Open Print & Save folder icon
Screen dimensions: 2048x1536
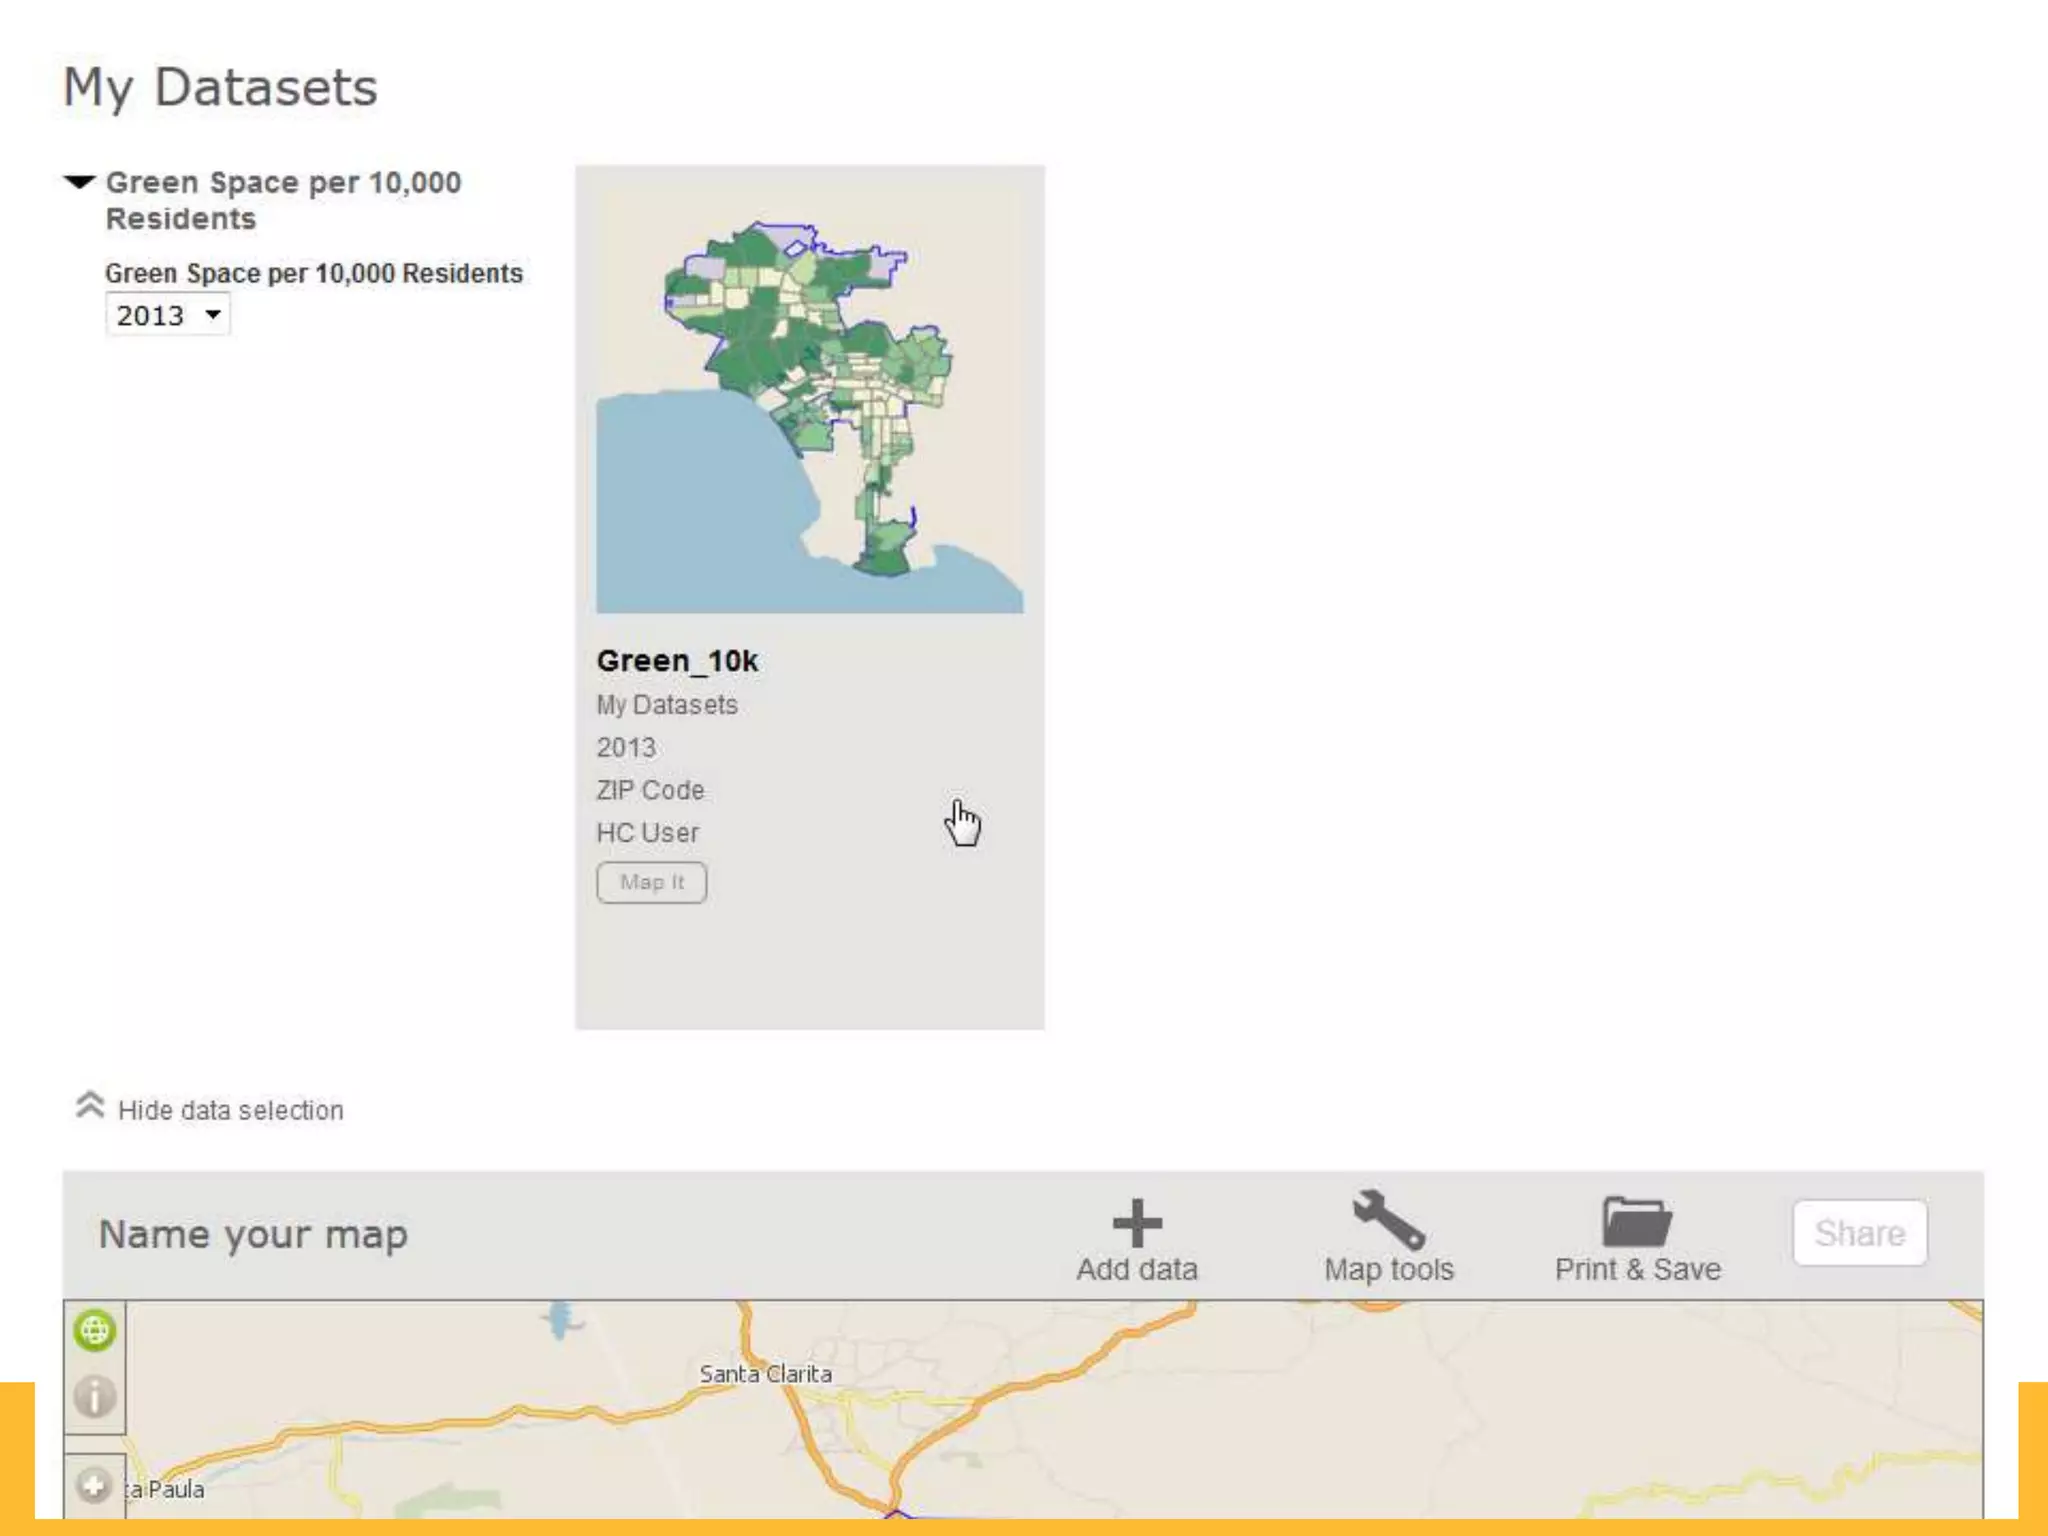tap(1637, 1221)
